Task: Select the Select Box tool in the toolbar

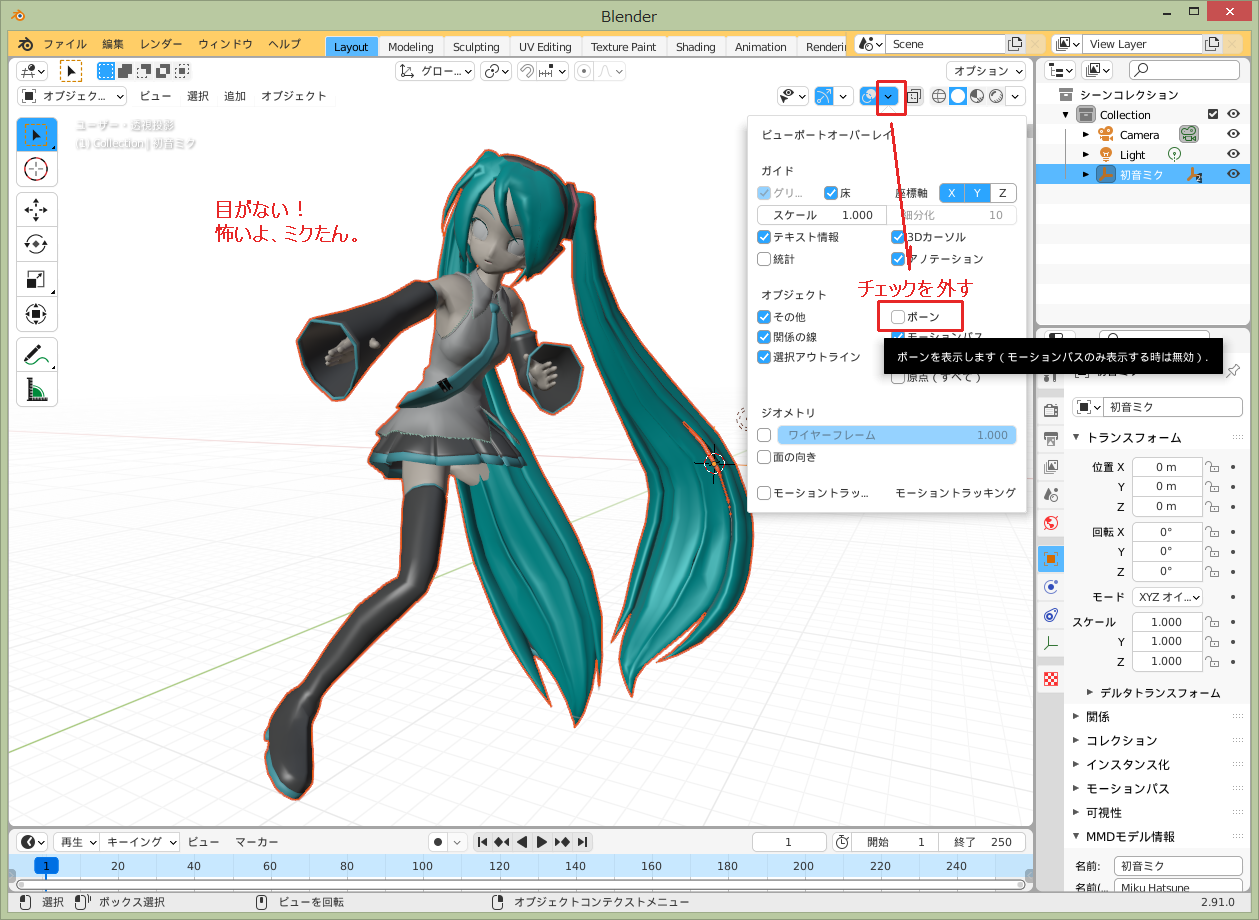Action: (x=36, y=134)
